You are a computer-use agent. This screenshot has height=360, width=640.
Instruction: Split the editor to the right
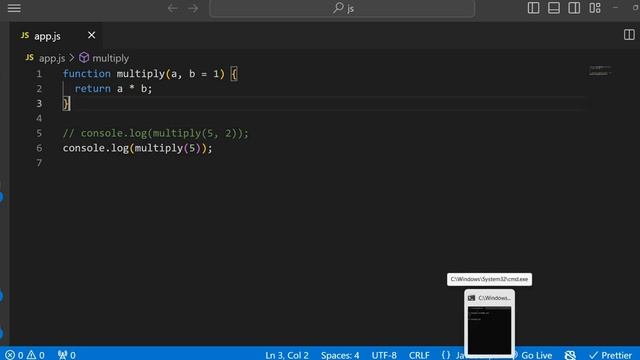[629, 35]
